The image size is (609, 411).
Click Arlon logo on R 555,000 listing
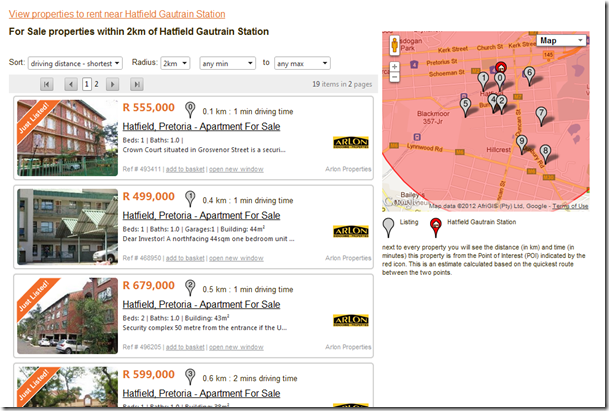point(351,143)
